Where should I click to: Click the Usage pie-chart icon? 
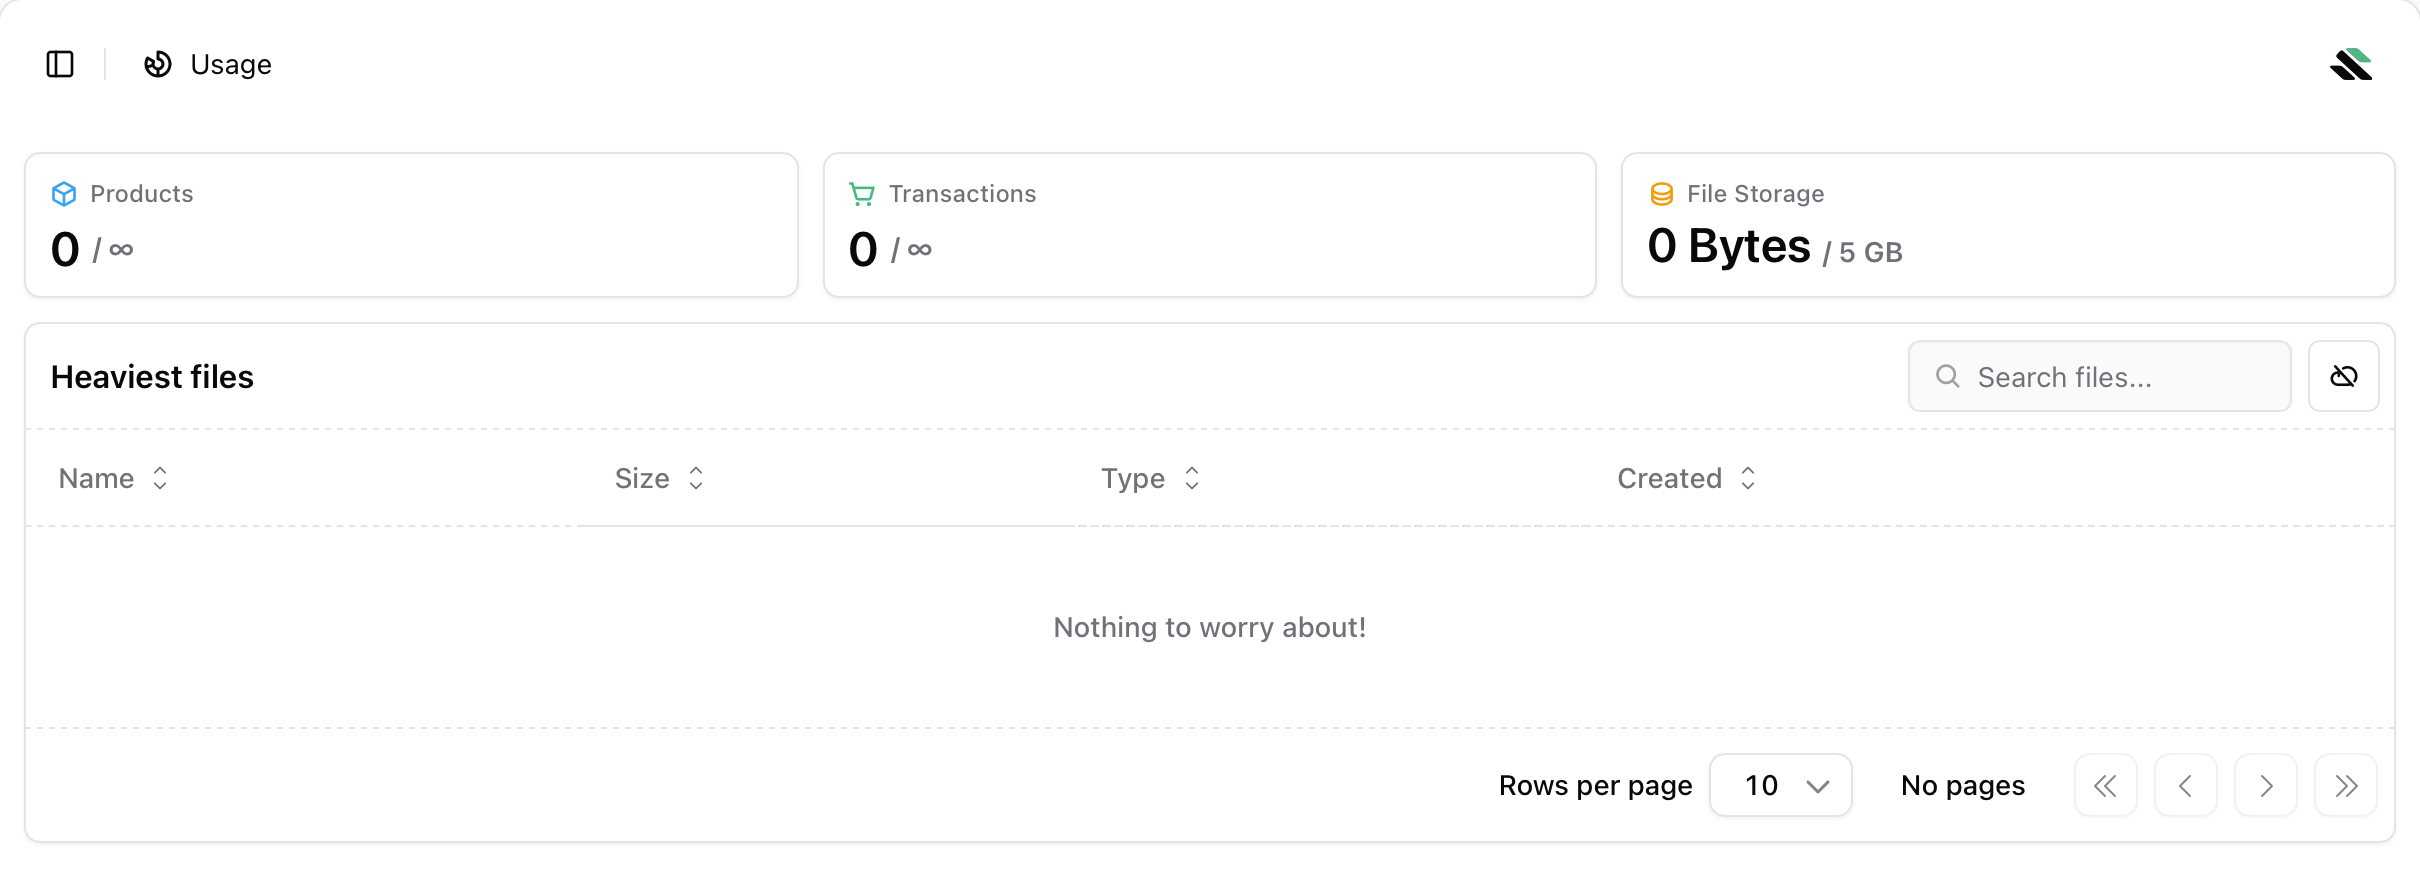[x=157, y=64]
